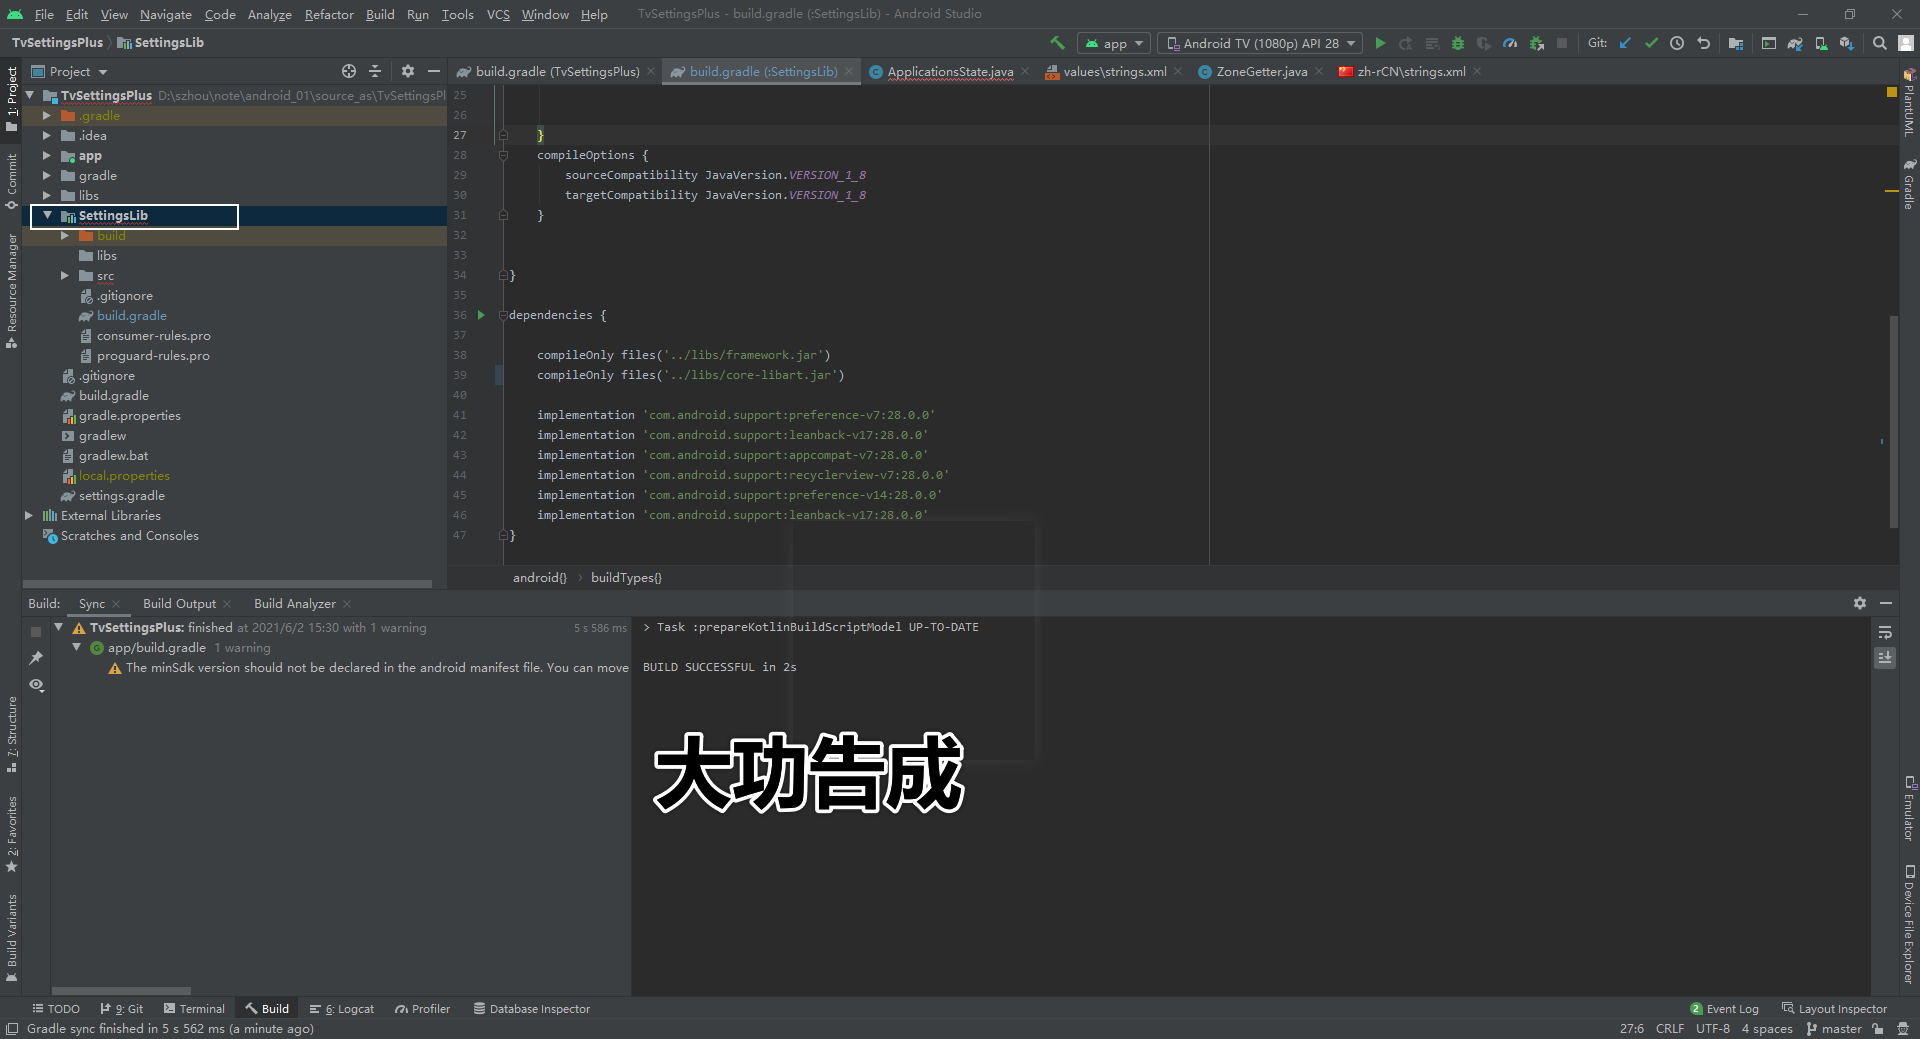The image size is (1920, 1039).
Task: Click the Build panel settings gear
Action: (x=1859, y=603)
